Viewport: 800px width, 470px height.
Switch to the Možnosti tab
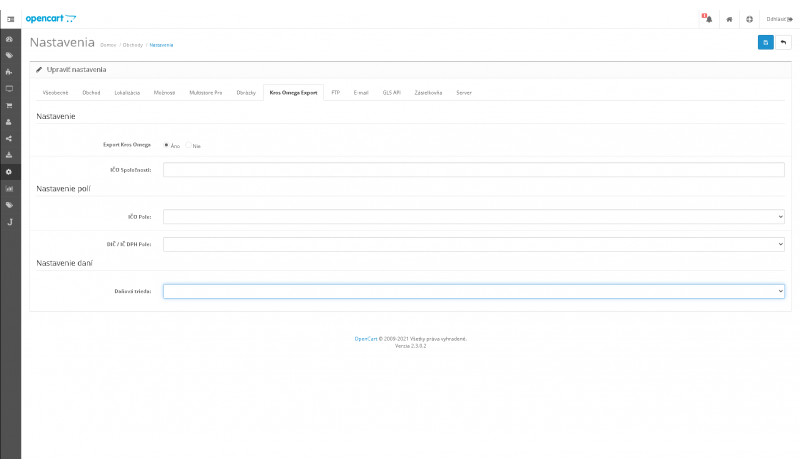tap(164, 93)
